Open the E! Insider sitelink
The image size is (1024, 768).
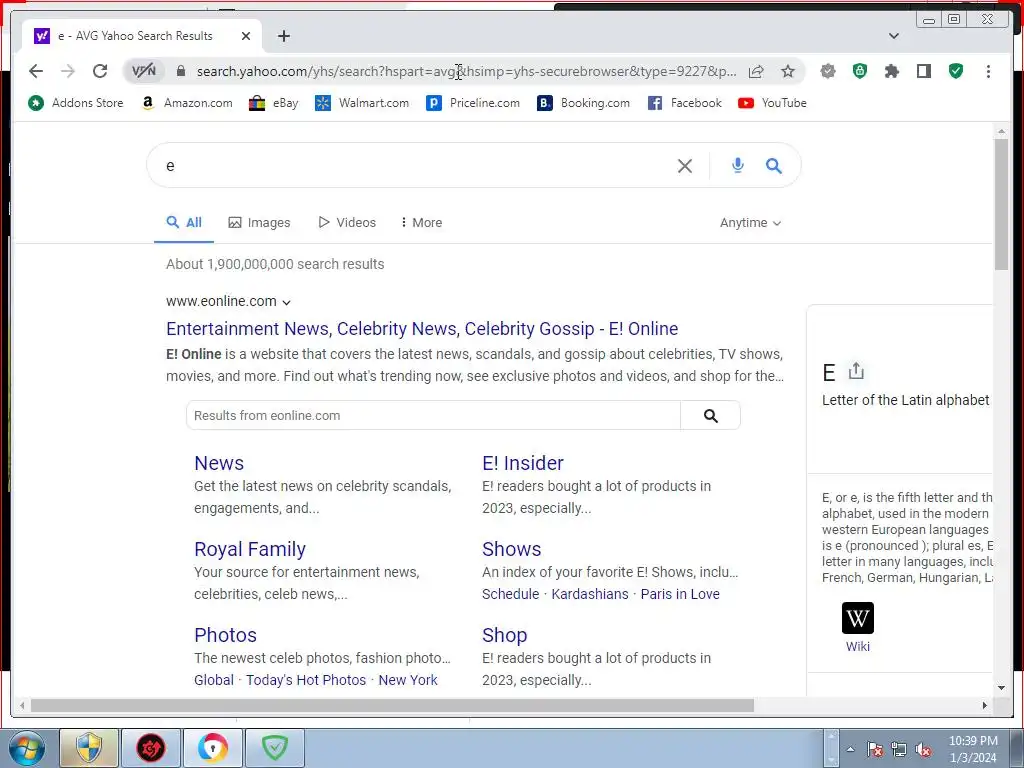coord(522,463)
